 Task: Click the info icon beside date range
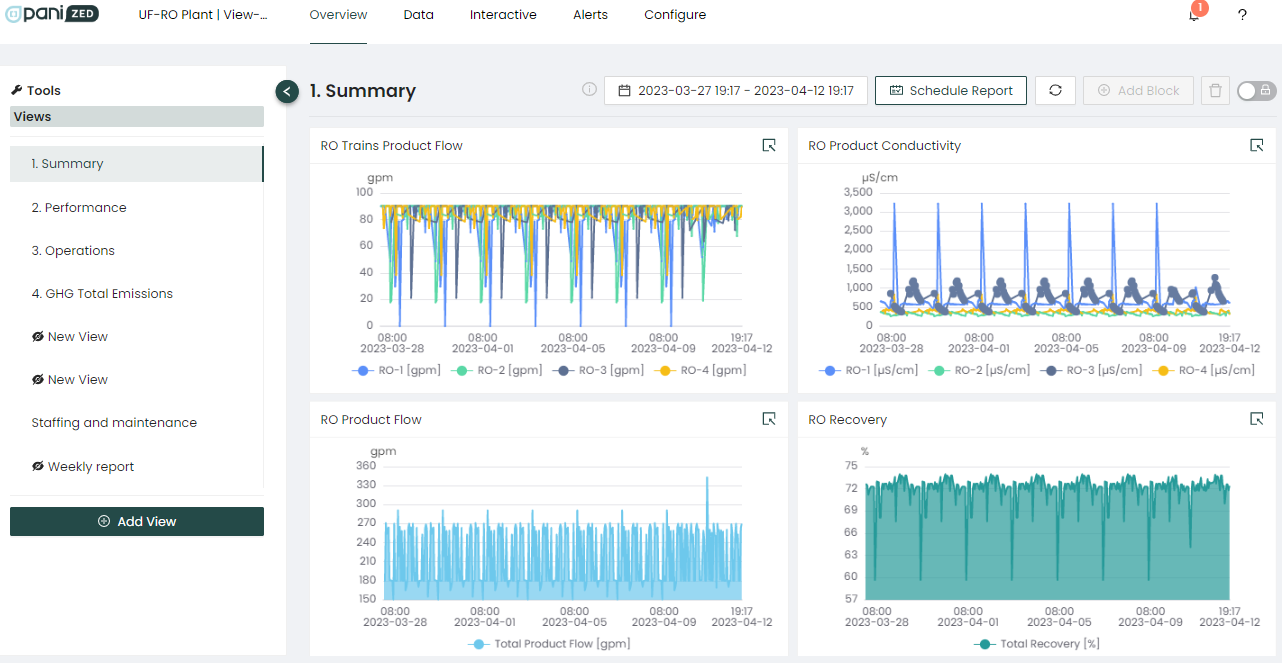click(x=589, y=90)
